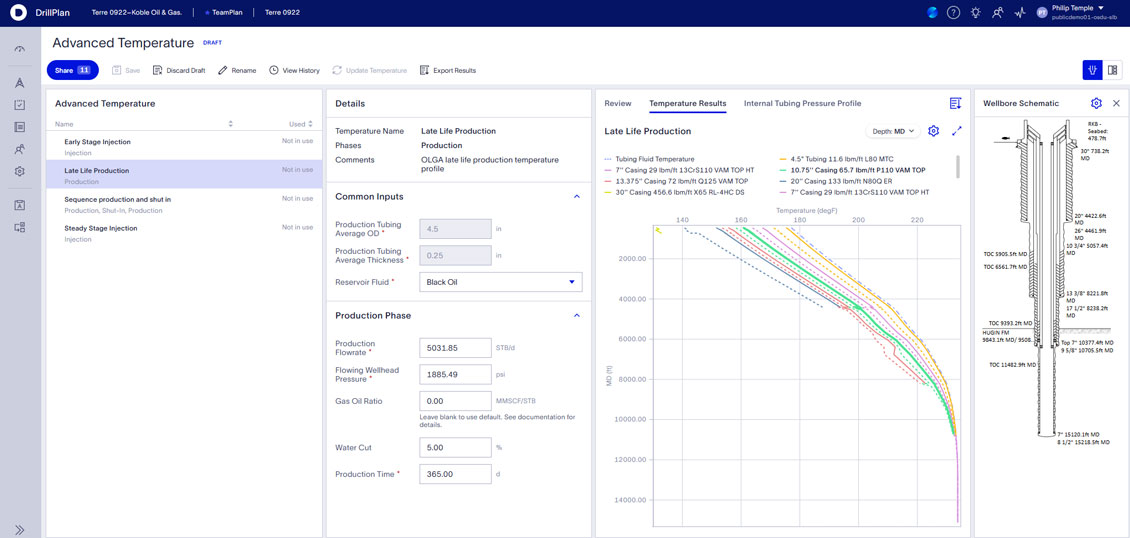Open the text box 'A' sidebar icon
This screenshot has width=1130, height=538.
[x=19, y=205]
